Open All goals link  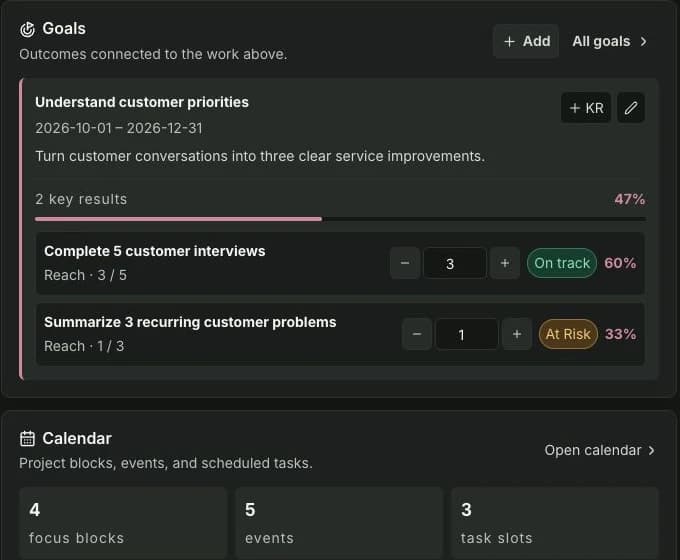tap(609, 41)
